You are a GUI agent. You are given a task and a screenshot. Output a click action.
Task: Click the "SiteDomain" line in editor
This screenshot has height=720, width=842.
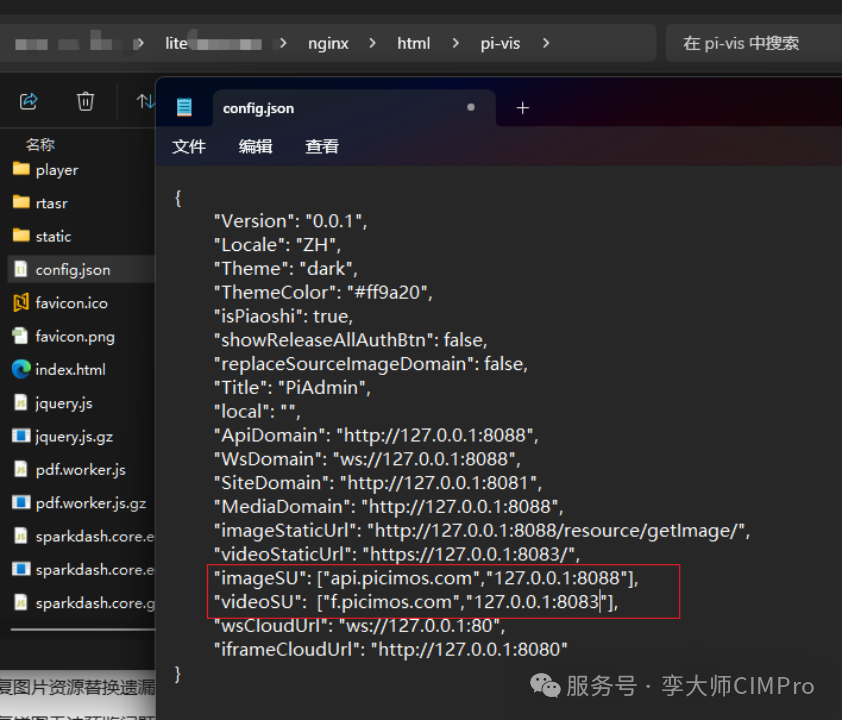coord(378,483)
